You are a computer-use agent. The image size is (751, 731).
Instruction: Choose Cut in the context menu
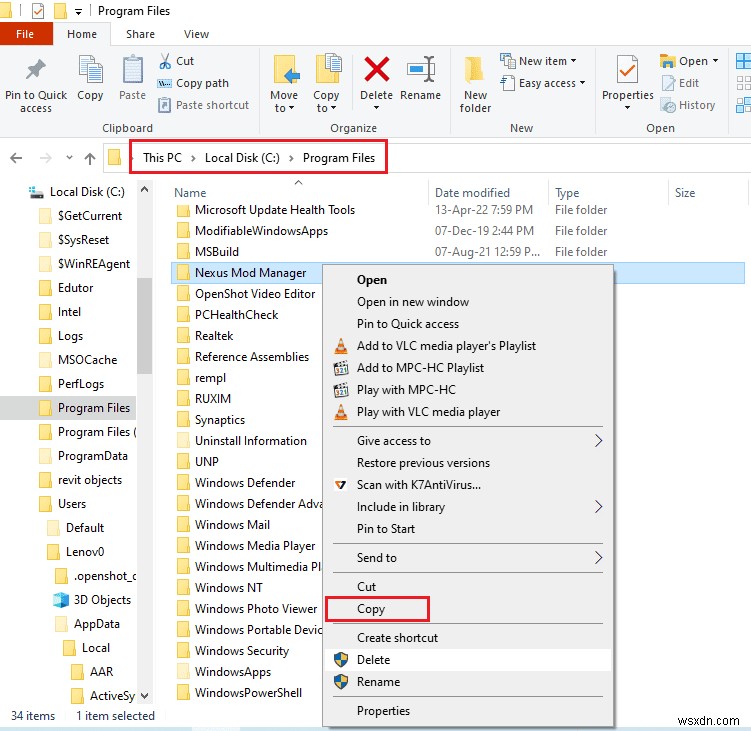[467, 587]
